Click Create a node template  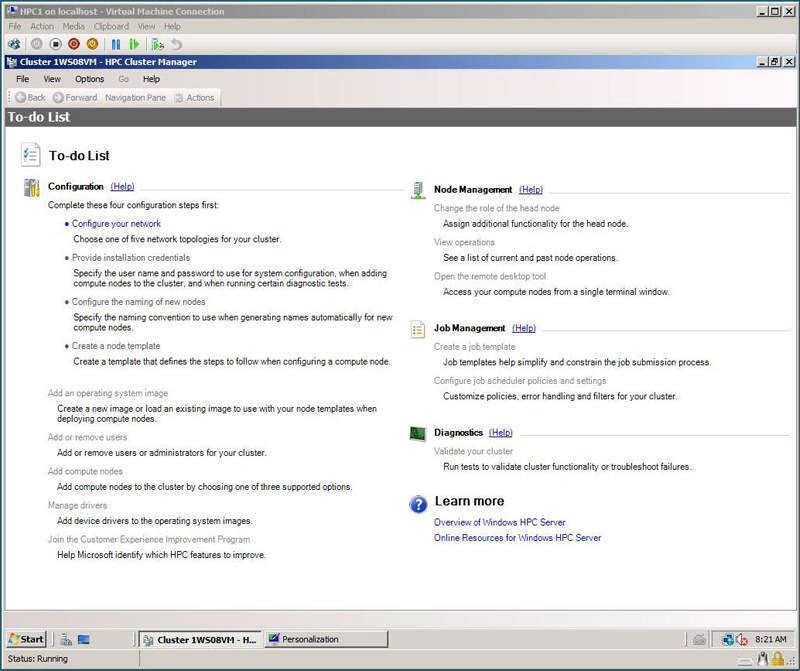pyautogui.click(x=116, y=346)
